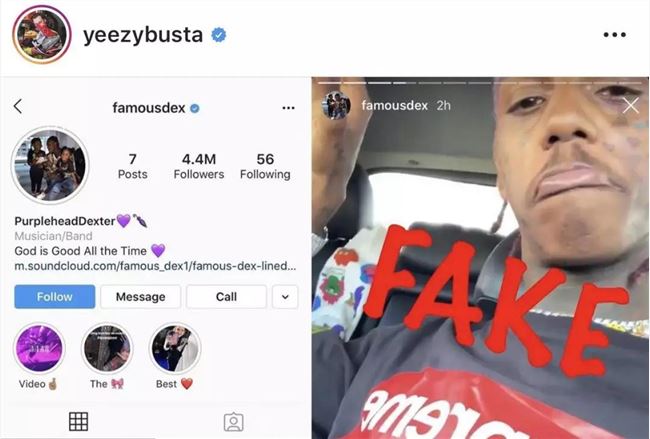
Task: Click the Call button
Action: 226,297
